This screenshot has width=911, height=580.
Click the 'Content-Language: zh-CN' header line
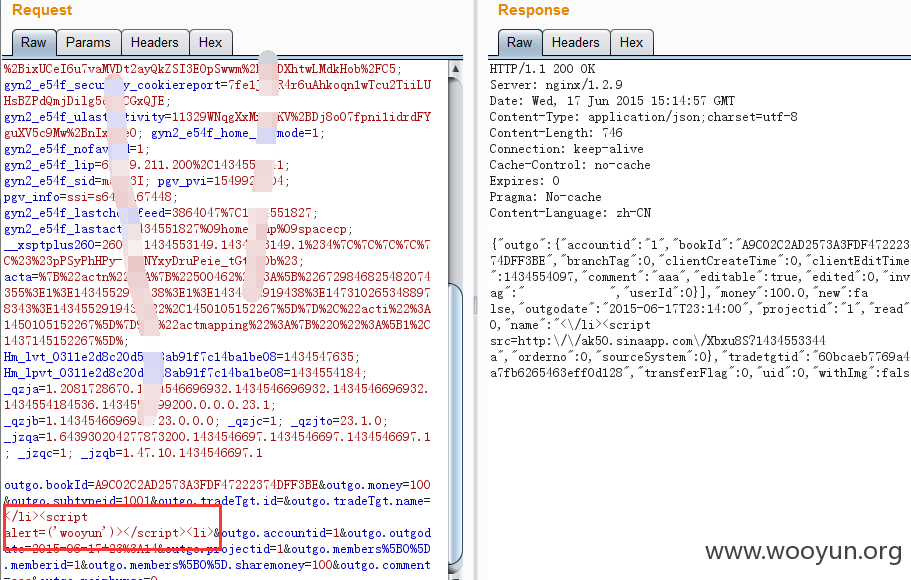tap(570, 213)
